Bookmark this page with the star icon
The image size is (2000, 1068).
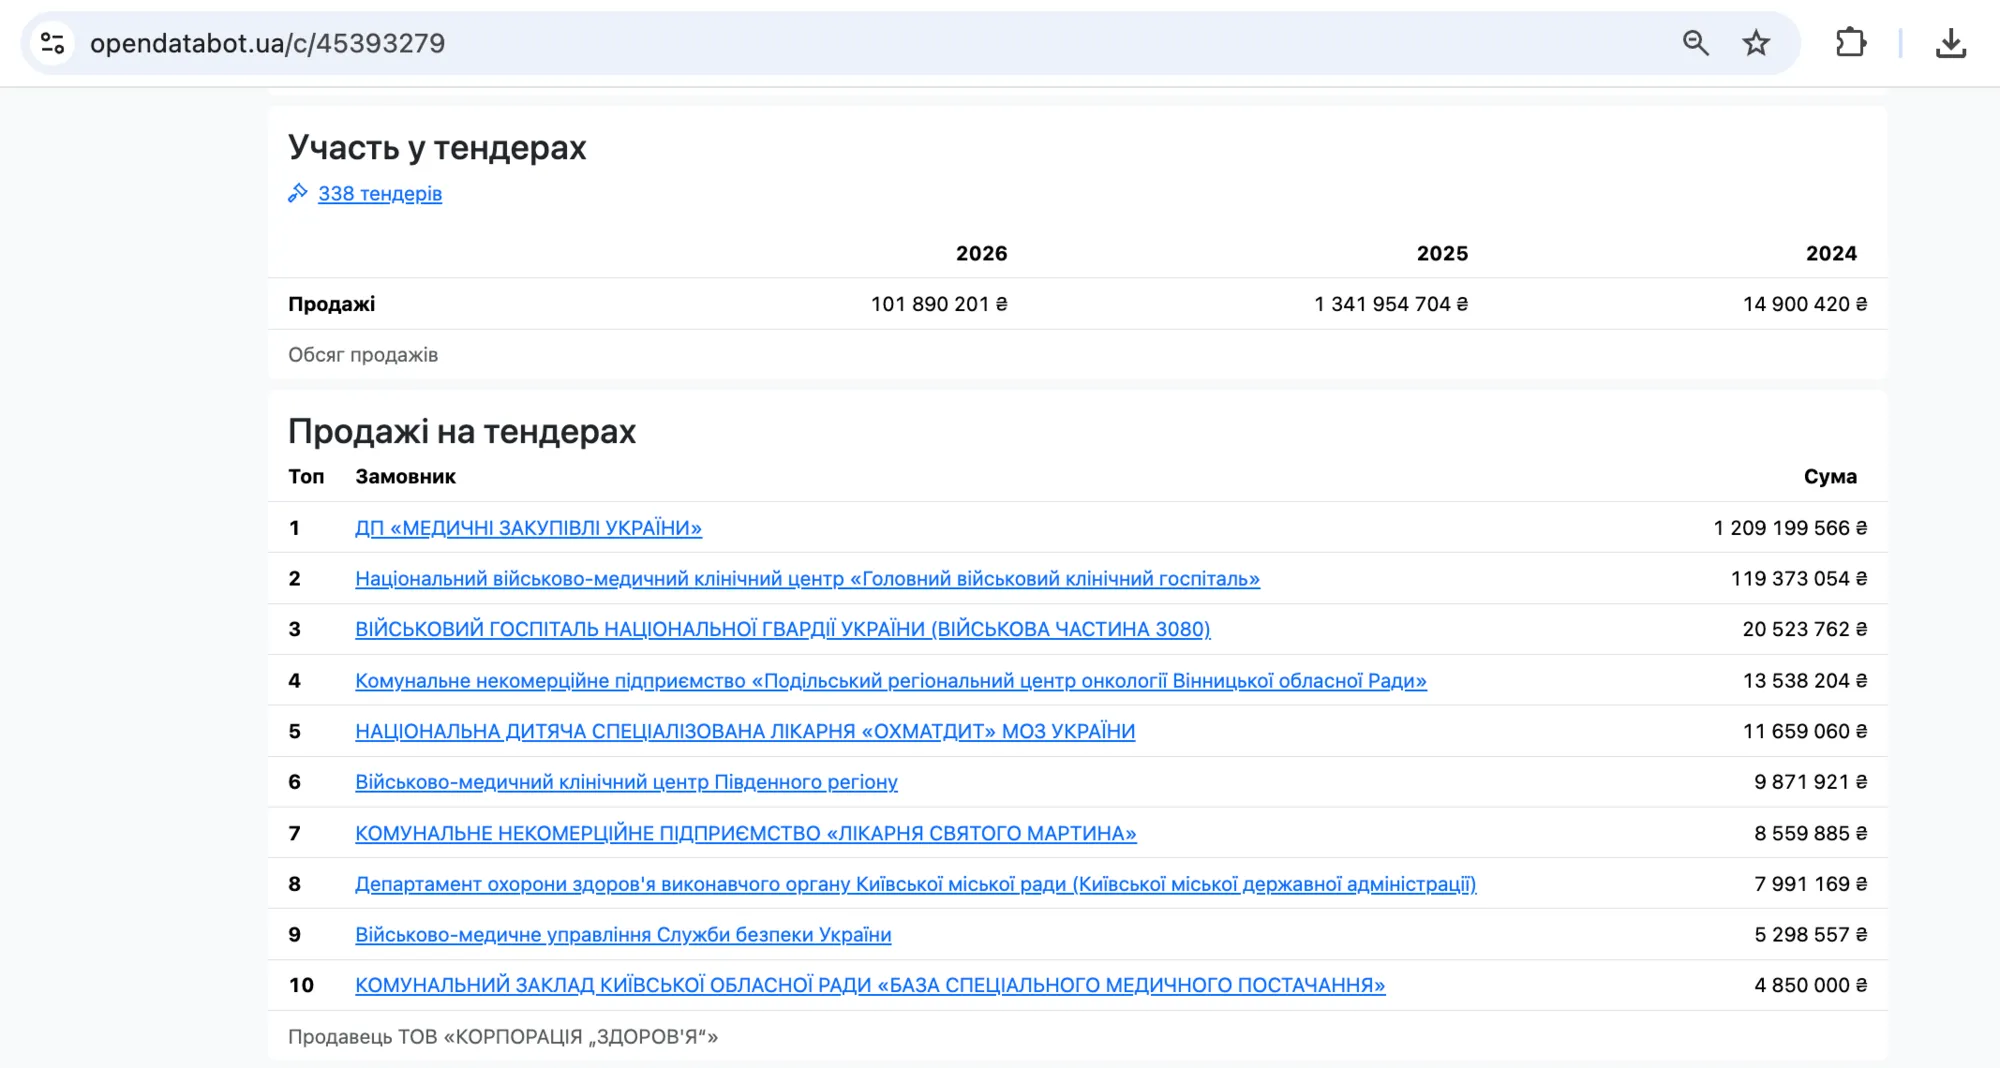click(x=1756, y=43)
